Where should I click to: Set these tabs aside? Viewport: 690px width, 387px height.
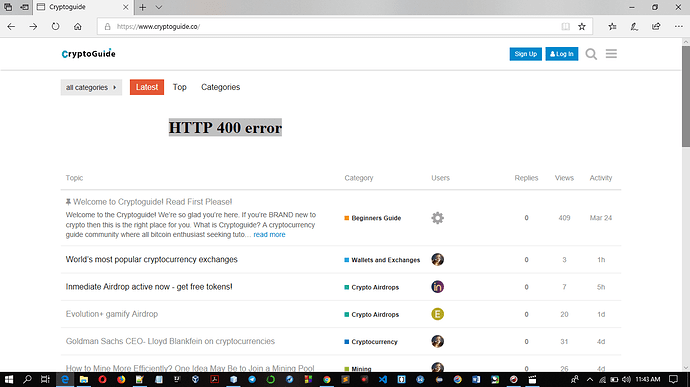pyautogui.click(x=25, y=7)
